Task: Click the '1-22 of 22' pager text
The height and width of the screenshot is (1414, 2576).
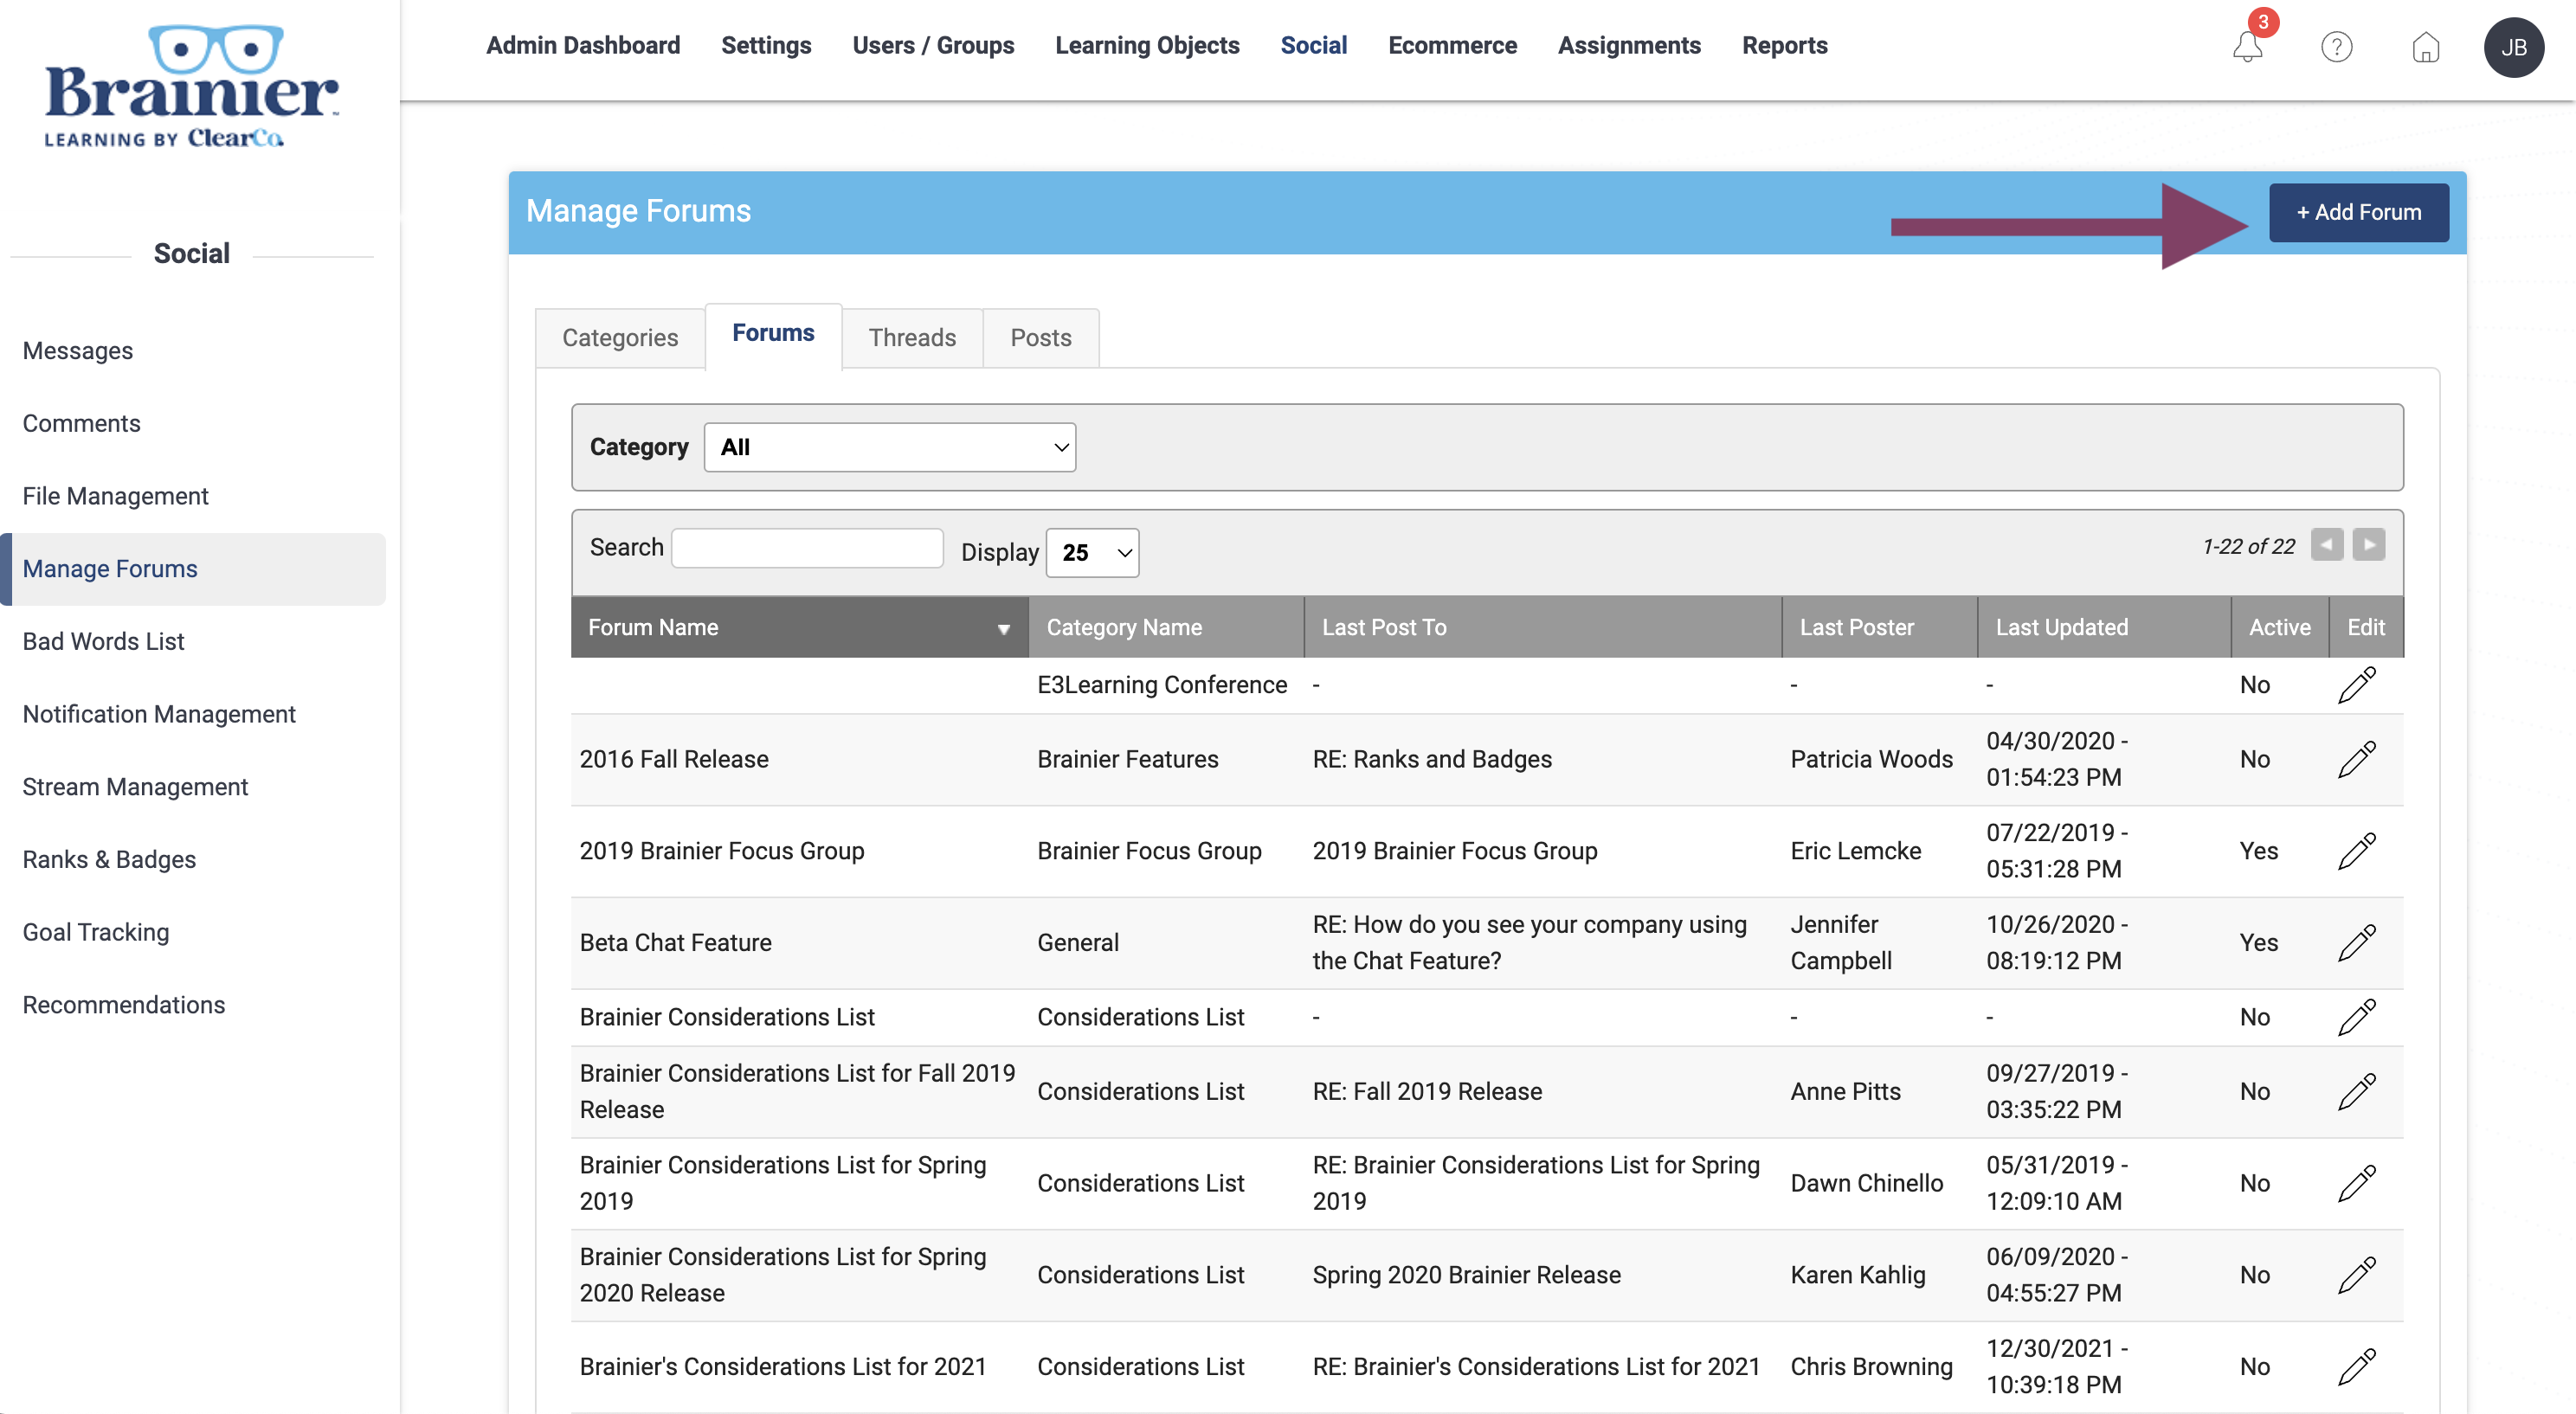Action: click(x=2249, y=547)
